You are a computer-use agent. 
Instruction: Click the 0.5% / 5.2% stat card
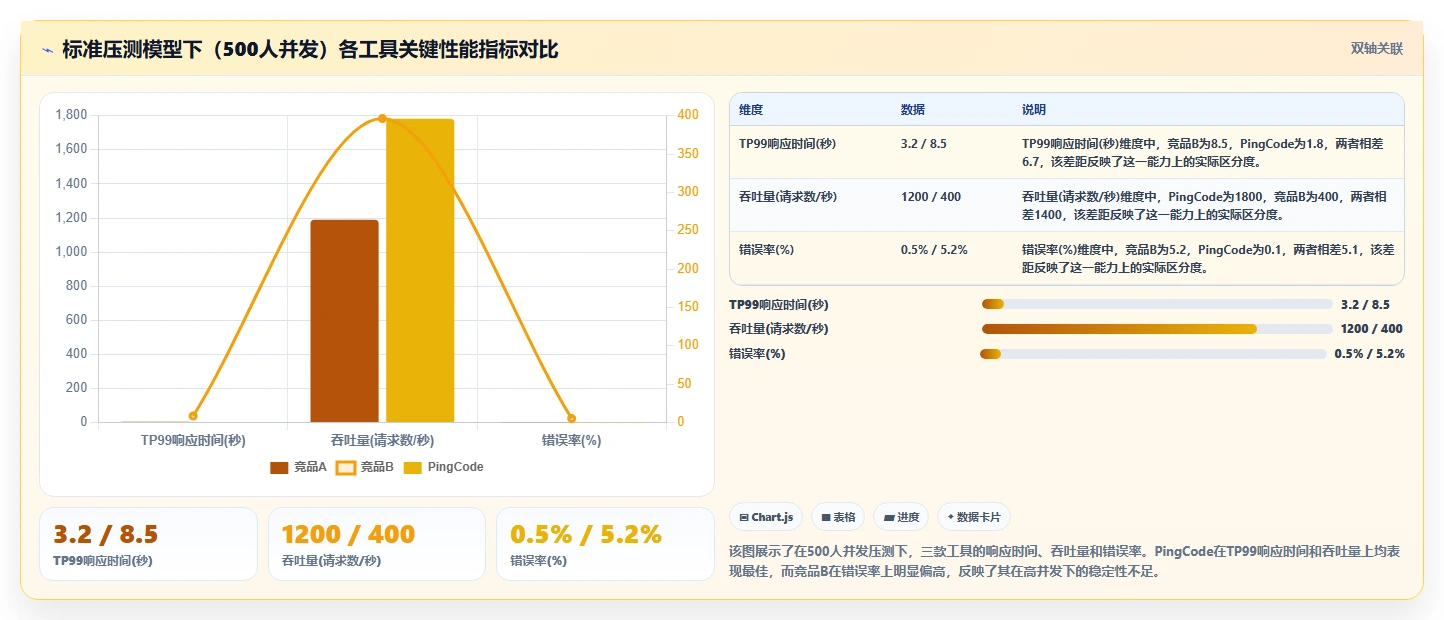605,544
